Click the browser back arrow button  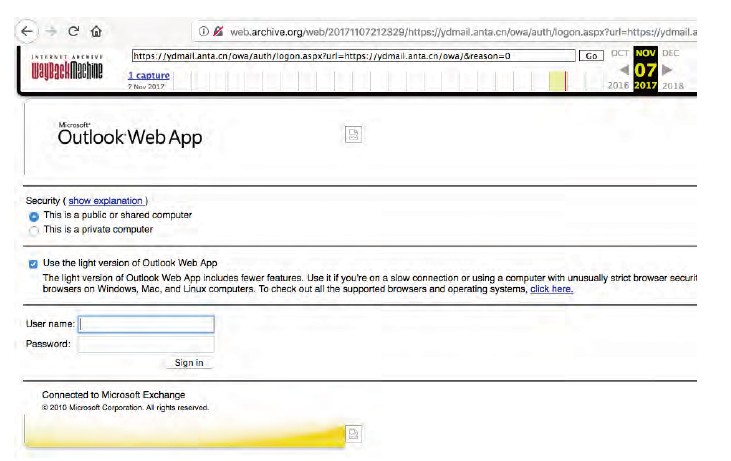click(27, 31)
